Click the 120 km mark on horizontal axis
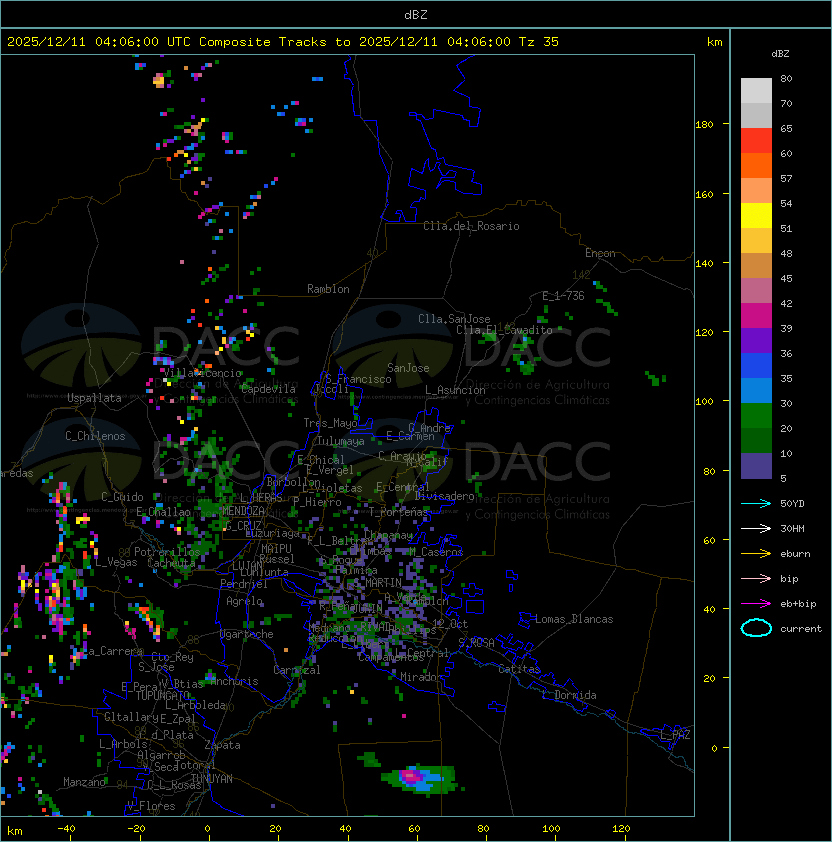The height and width of the screenshot is (842, 832). click(x=621, y=829)
